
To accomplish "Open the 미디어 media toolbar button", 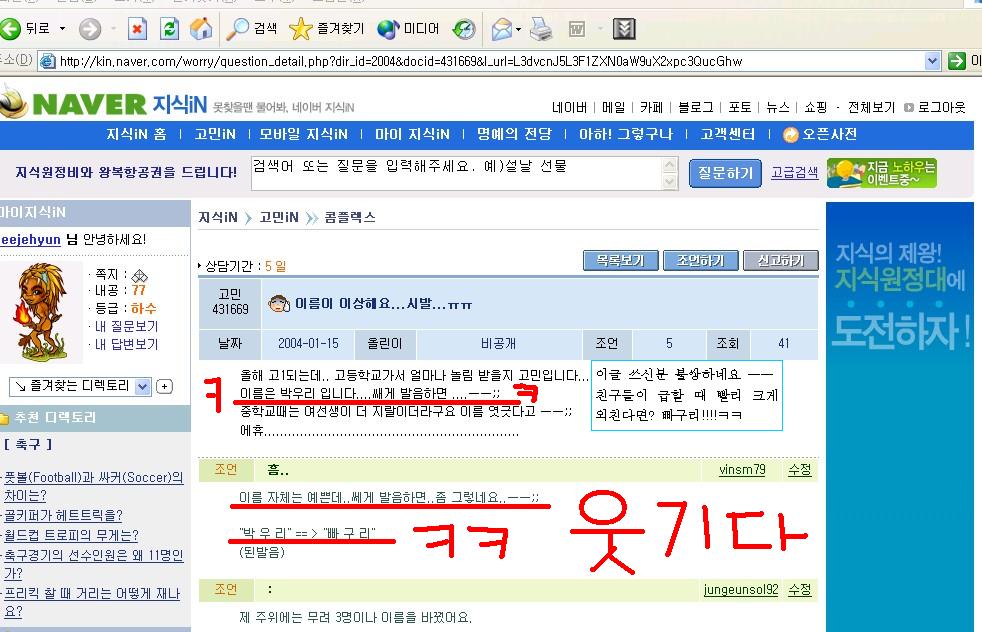I will (408, 28).
